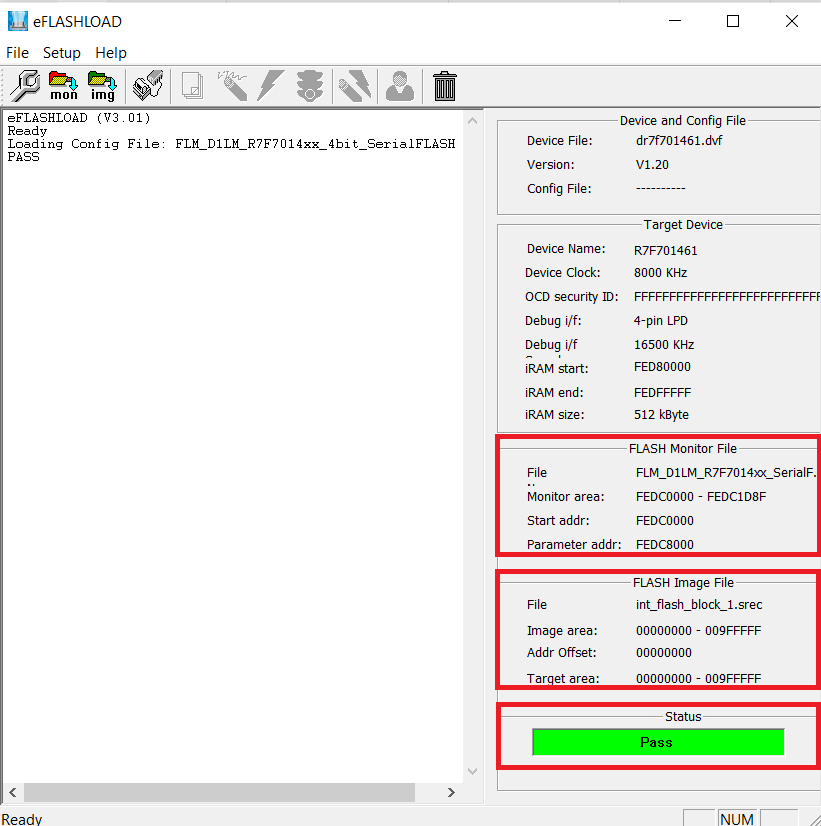
Task: Click debug speed value 16500 KHz
Action: [x=664, y=345]
